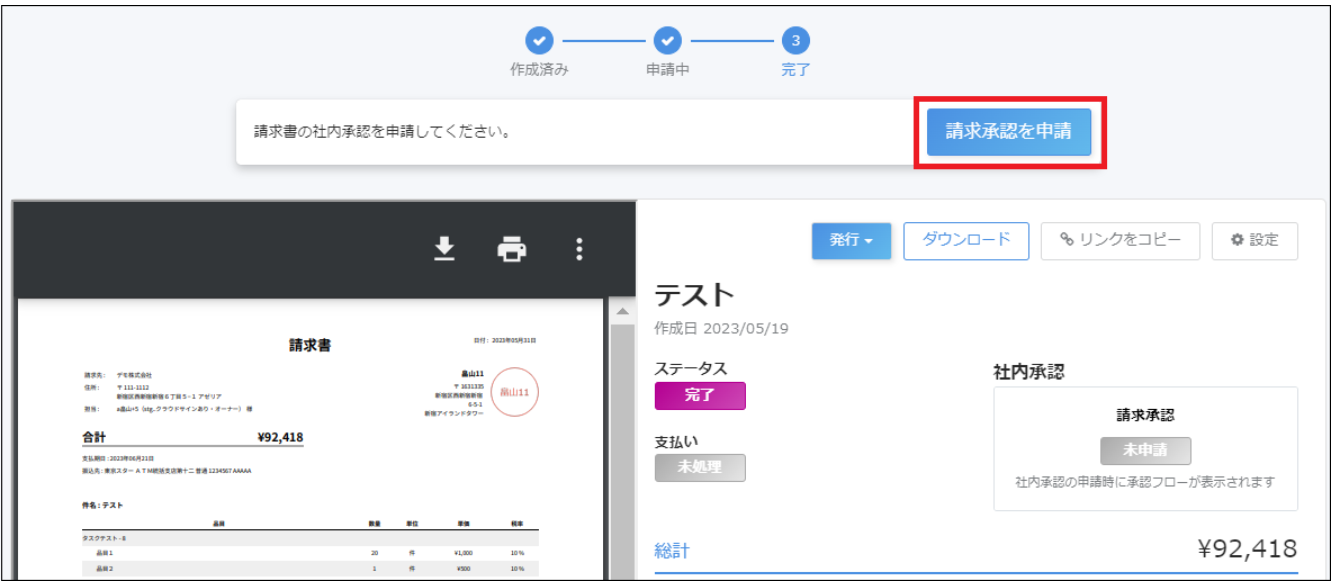Click the 社内承認 heading
The height and width of the screenshot is (586, 1335).
pos(1029,372)
